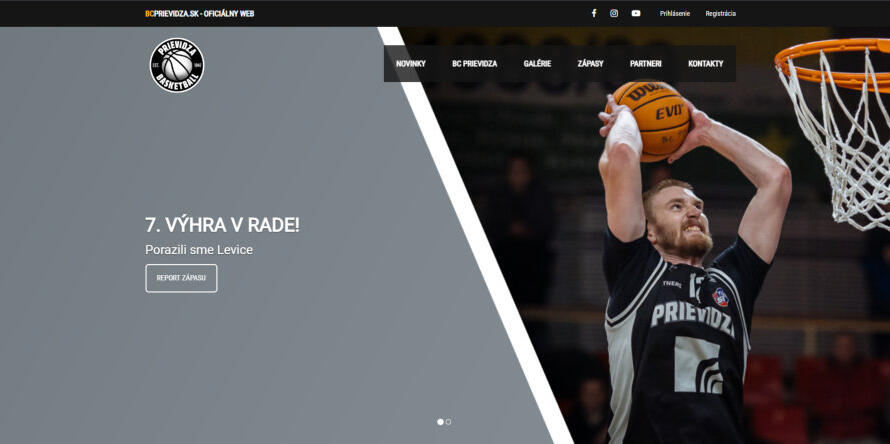
Task: Go to Zápasy in navigation
Action: pos(590,64)
